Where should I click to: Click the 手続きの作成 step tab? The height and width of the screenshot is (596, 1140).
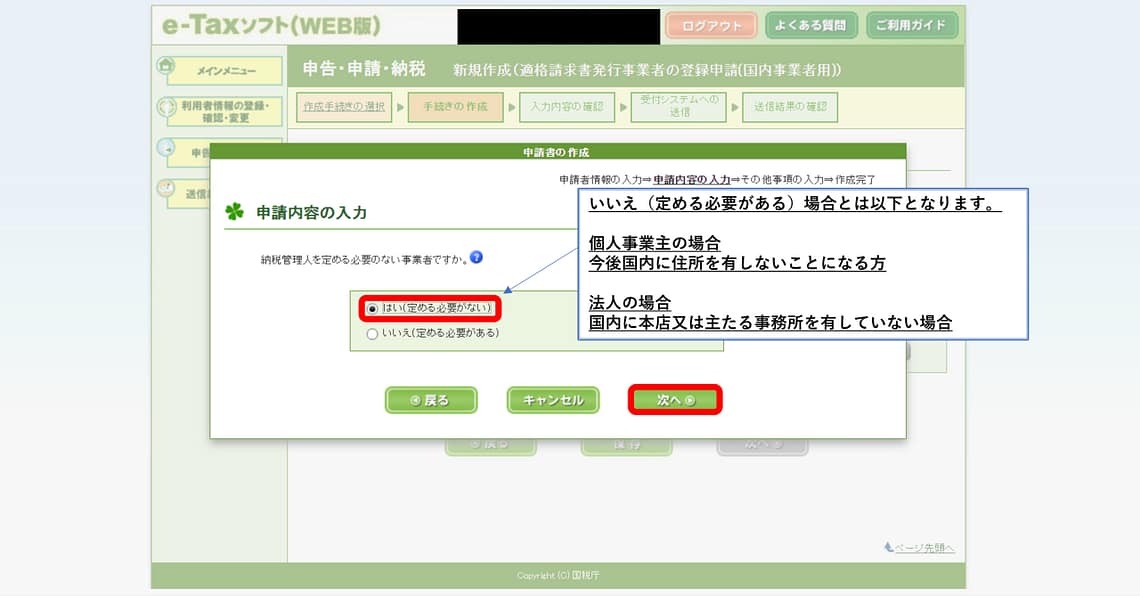455,107
